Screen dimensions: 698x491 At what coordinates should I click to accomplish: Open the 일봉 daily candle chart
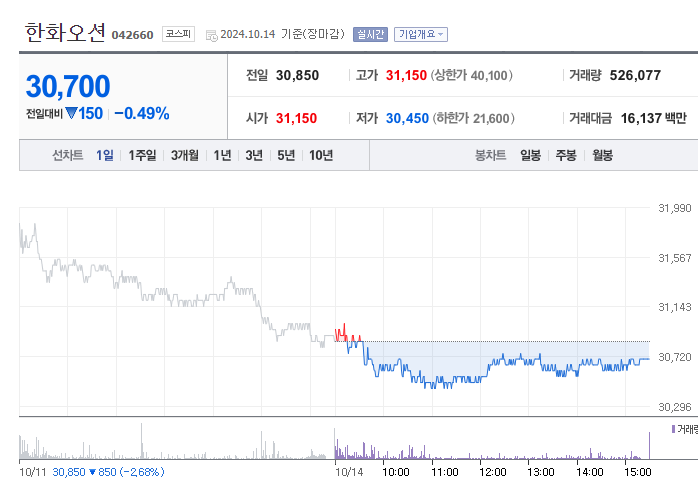pyautogui.click(x=531, y=155)
